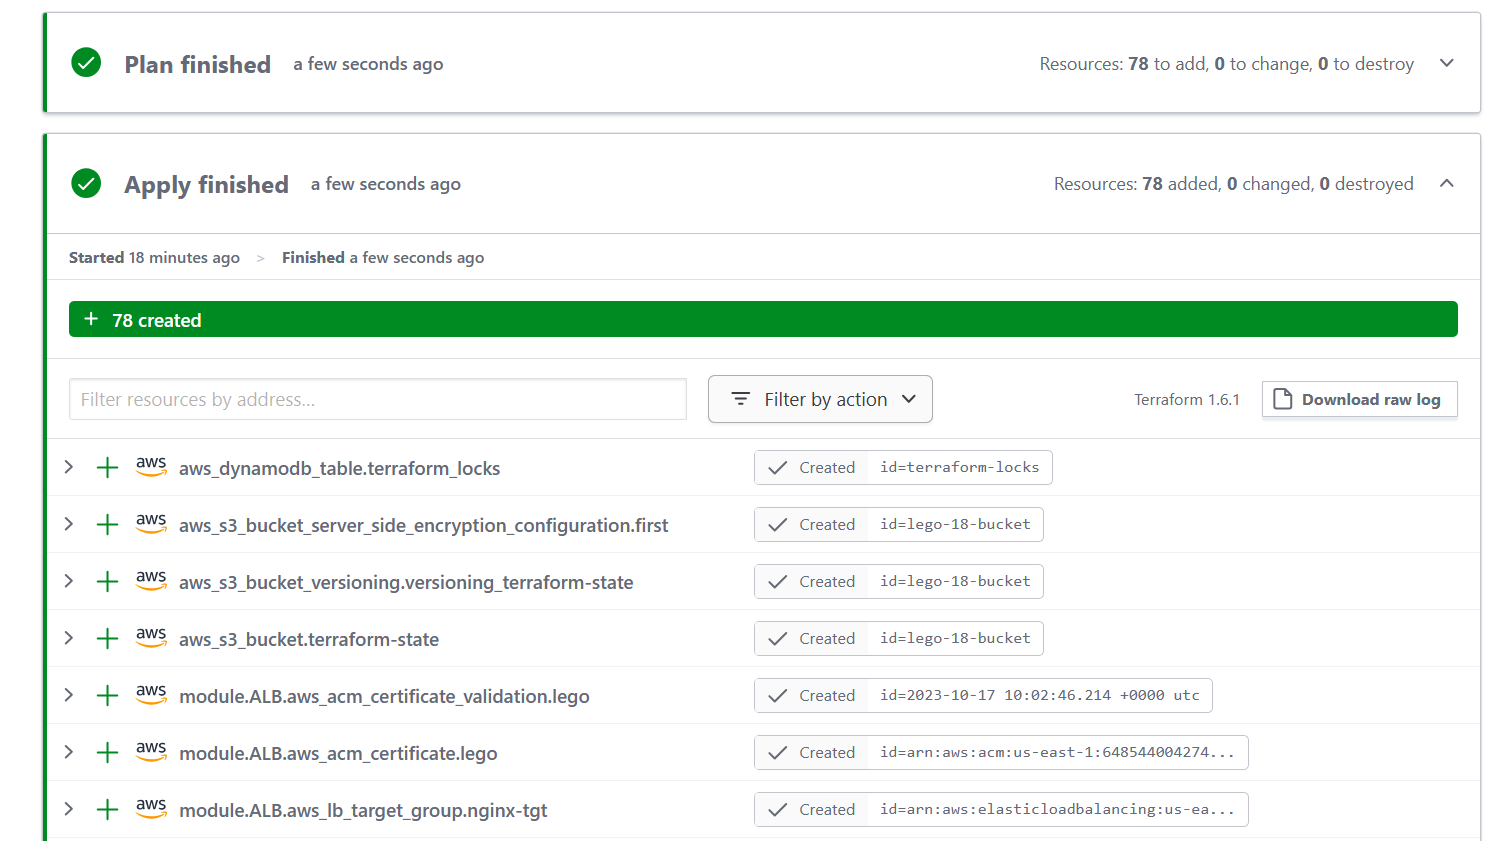Click the checkmark in the Created badge for terraform_locks
This screenshot has width=1493, height=841.
[x=778, y=467]
